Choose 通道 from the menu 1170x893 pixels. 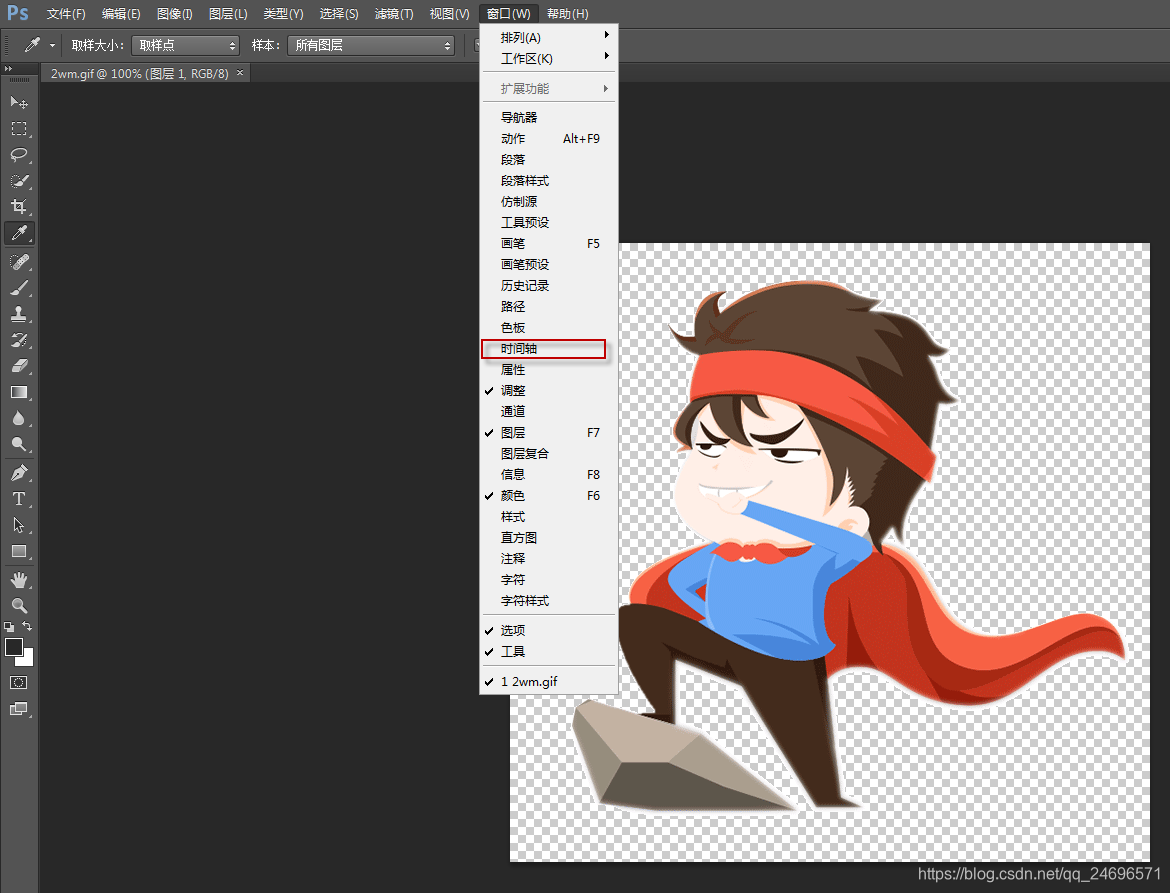coord(549,411)
